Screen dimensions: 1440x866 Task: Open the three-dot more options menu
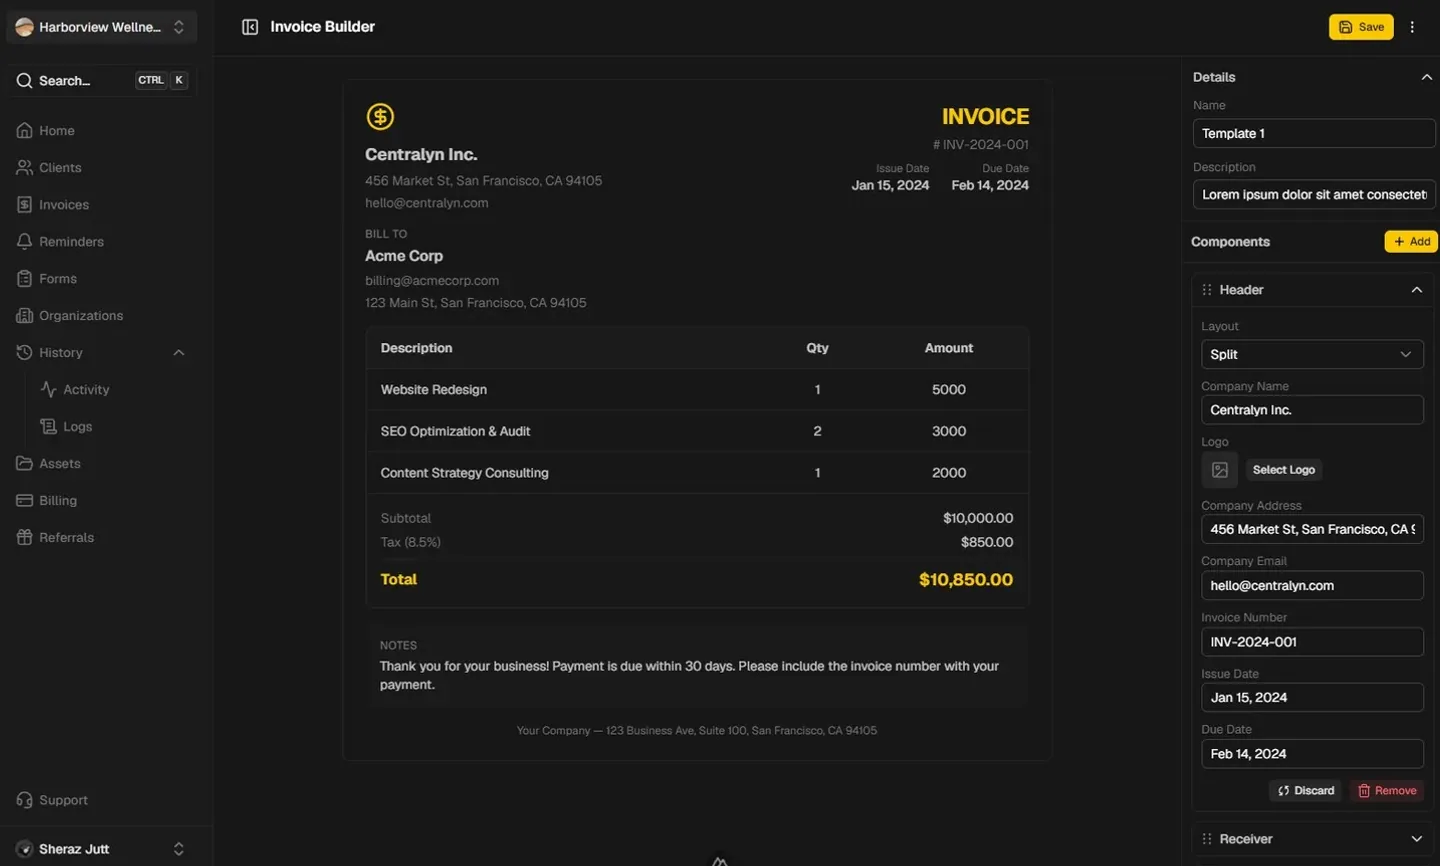tap(1412, 27)
